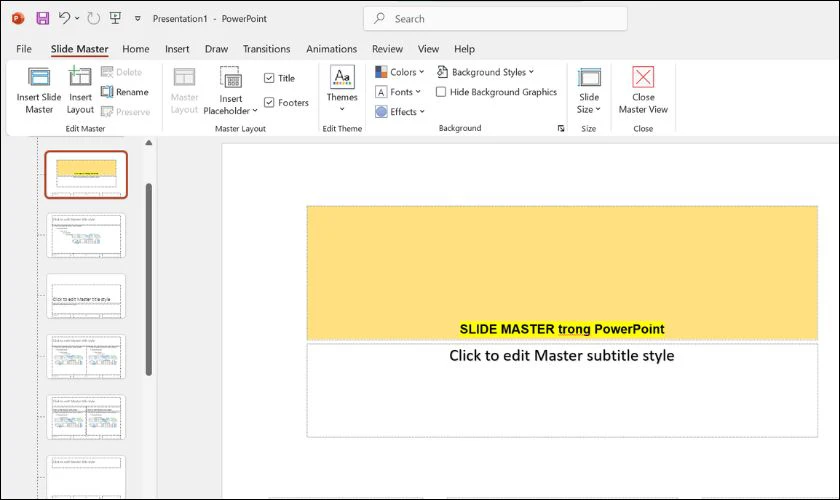Select the title slide layout thumbnail

coord(86,175)
